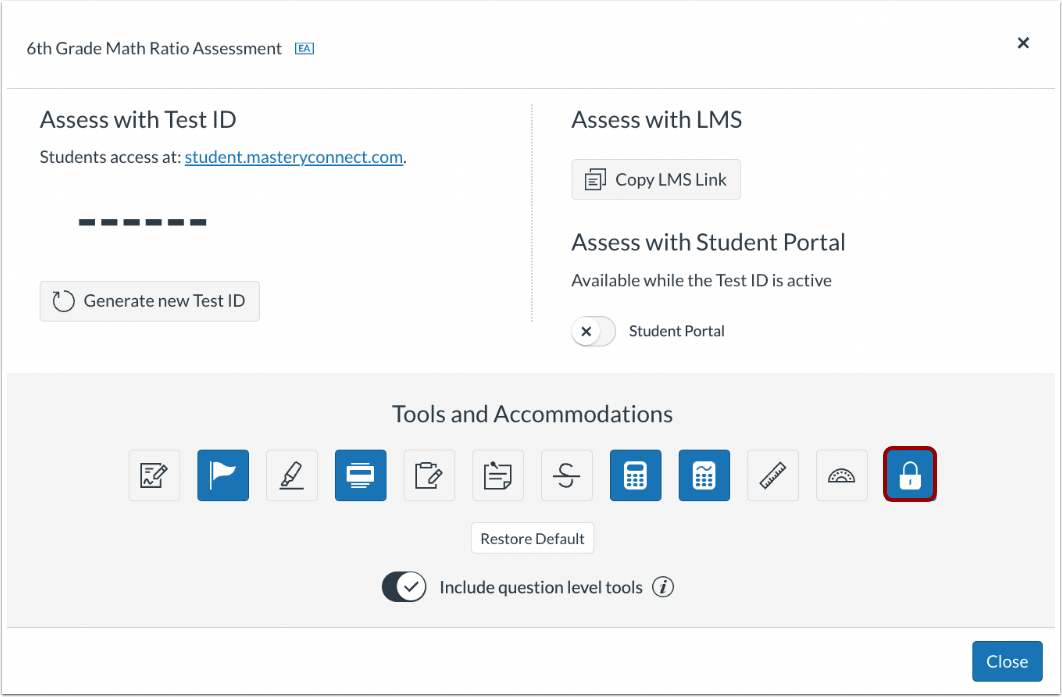Image resolution: width=1062 pixels, height=697 pixels.
Task: Enable the protractor tool
Action: (x=842, y=475)
